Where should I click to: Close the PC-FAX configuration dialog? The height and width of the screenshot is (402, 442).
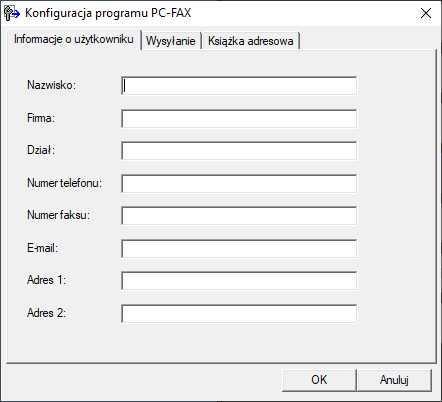[x=426, y=13]
